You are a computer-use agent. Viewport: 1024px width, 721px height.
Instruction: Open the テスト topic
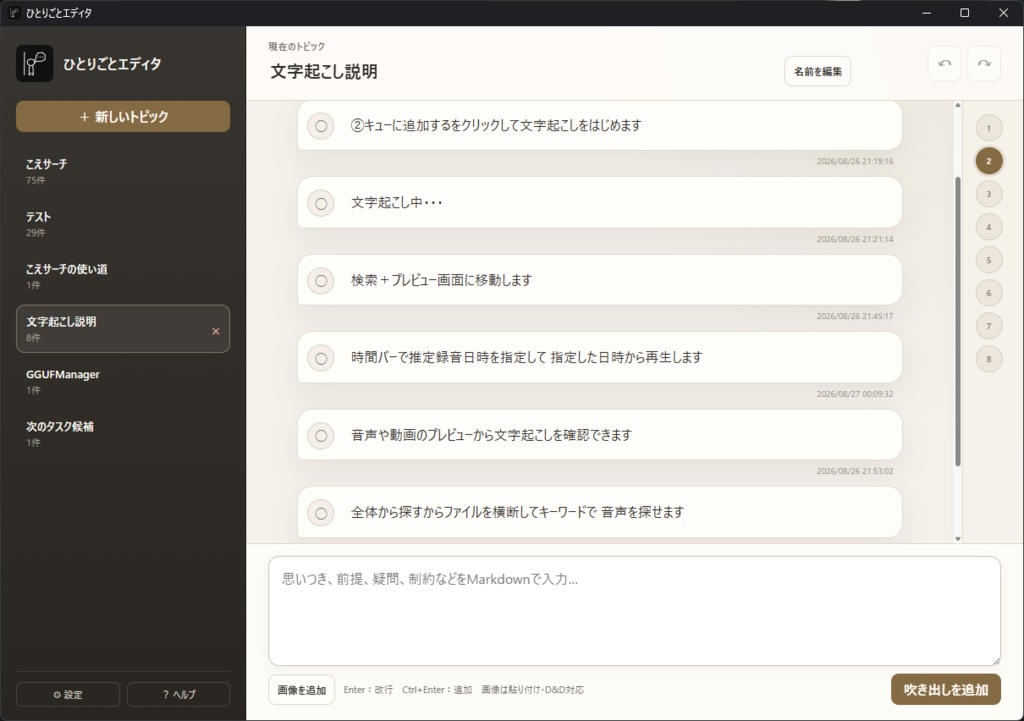pyautogui.click(x=123, y=224)
